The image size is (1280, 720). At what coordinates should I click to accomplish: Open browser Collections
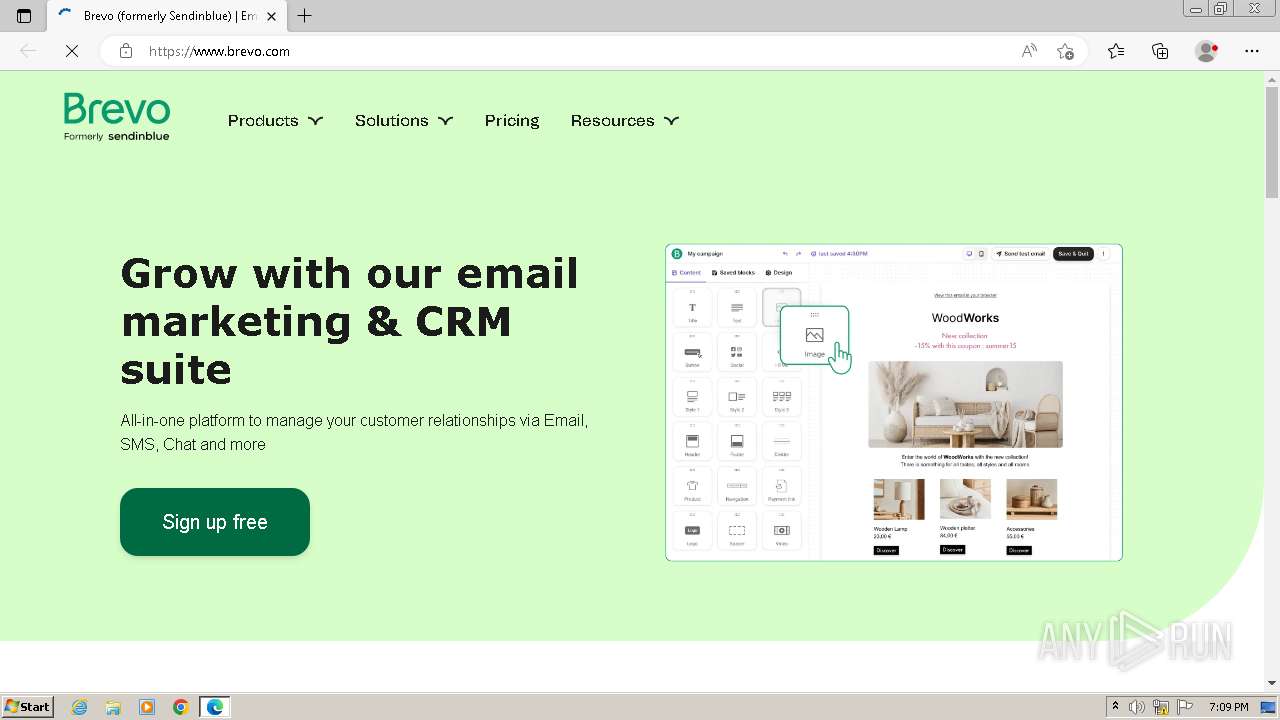(1160, 51)
